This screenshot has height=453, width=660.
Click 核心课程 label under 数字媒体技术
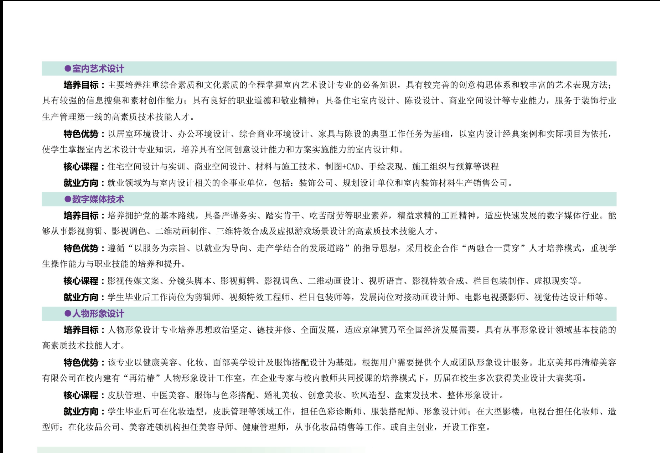point(83,280)
